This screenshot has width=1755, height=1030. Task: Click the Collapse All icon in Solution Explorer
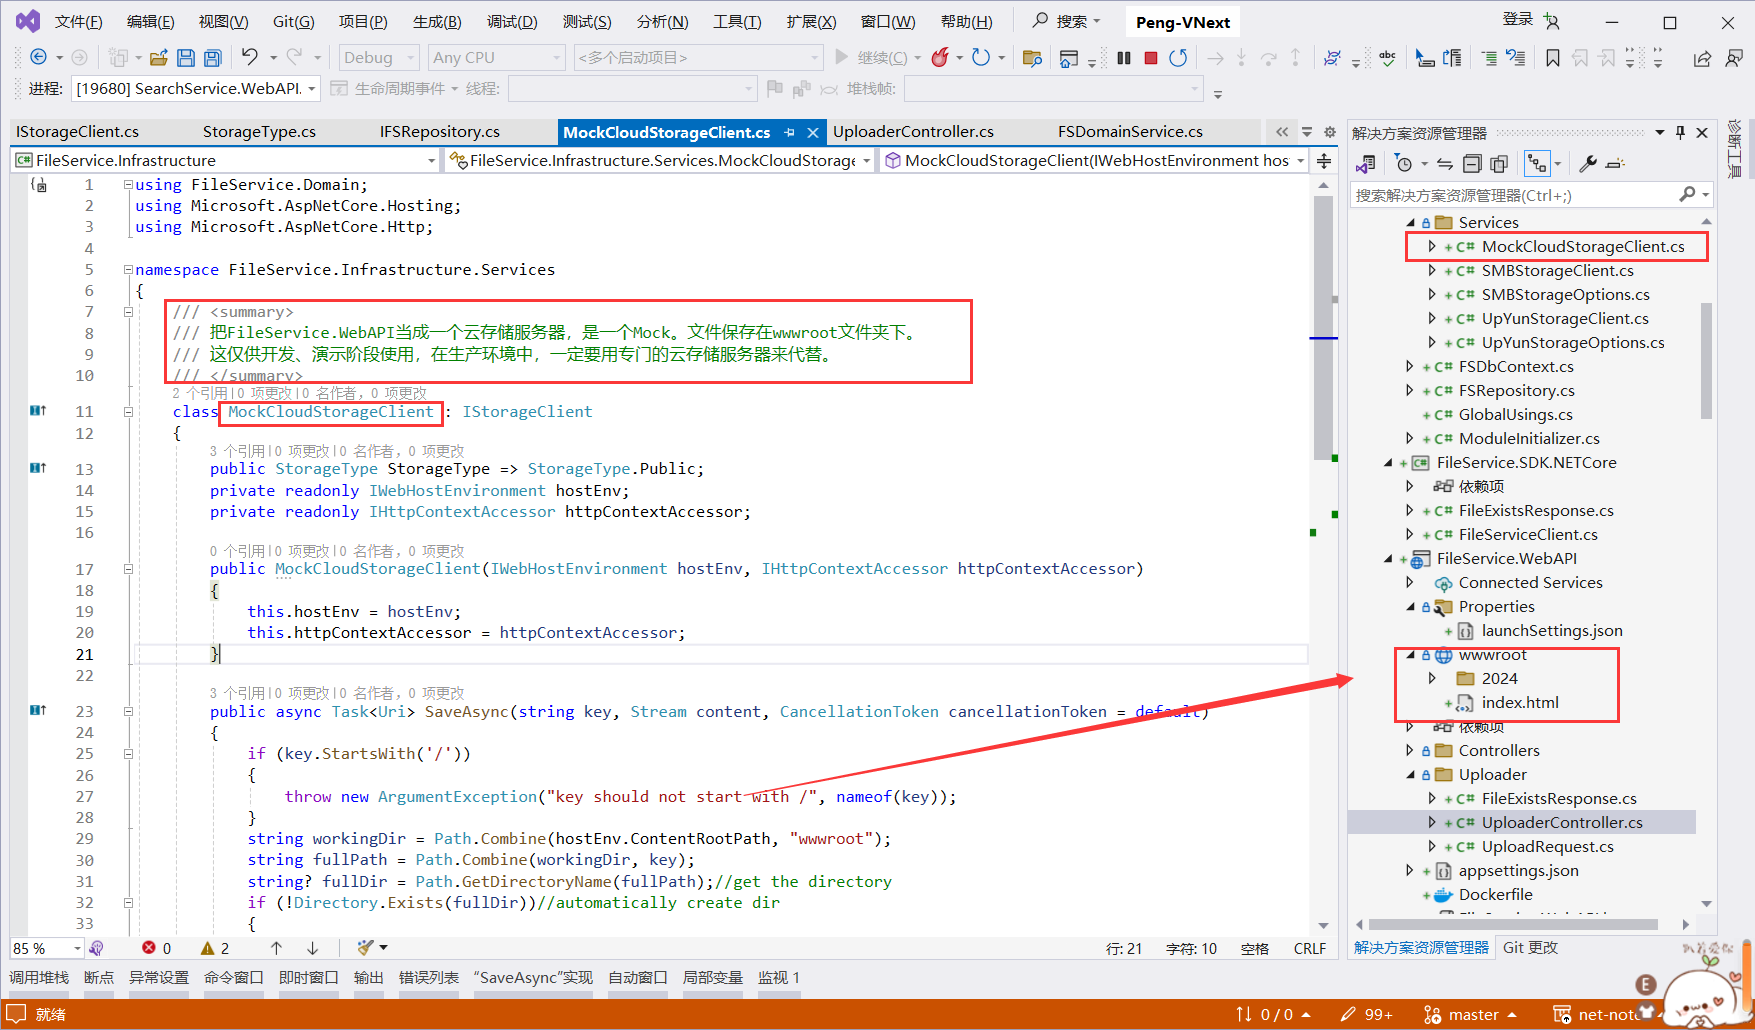pyautogui.click(x=1472, y=163)
